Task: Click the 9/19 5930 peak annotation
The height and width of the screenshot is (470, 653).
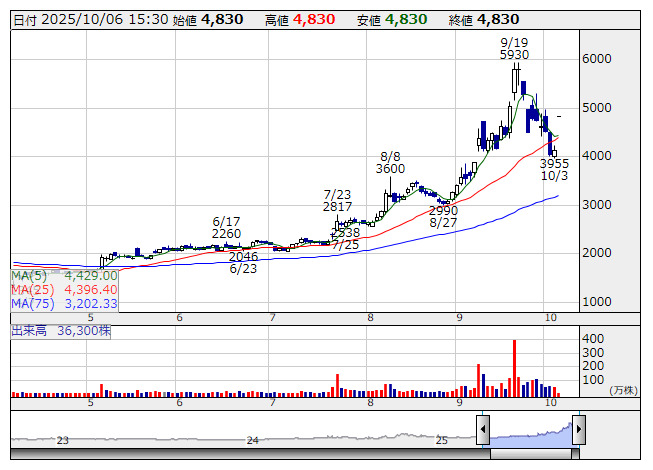Action: click(x=514, y=48)
